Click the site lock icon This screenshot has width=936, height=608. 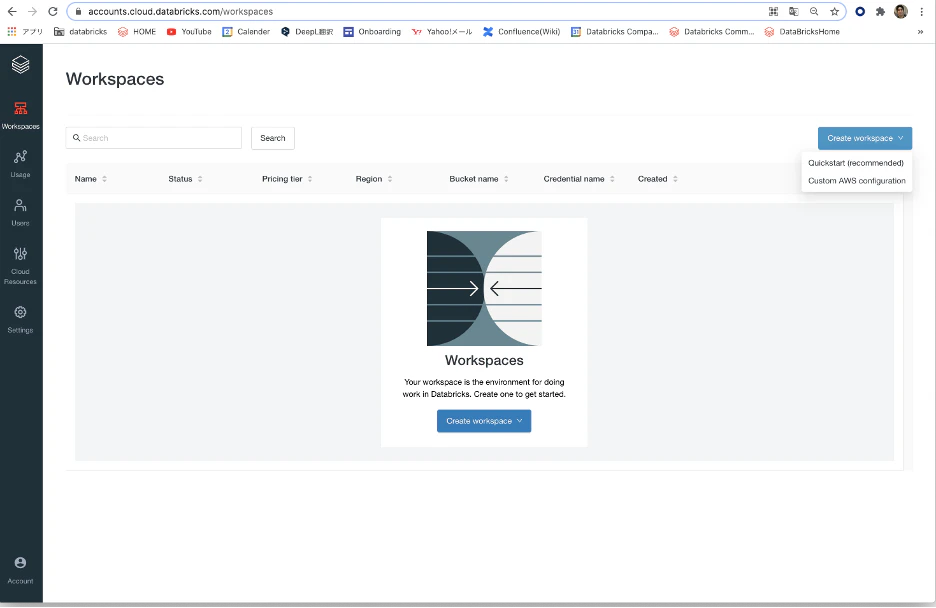click(78, 11)
